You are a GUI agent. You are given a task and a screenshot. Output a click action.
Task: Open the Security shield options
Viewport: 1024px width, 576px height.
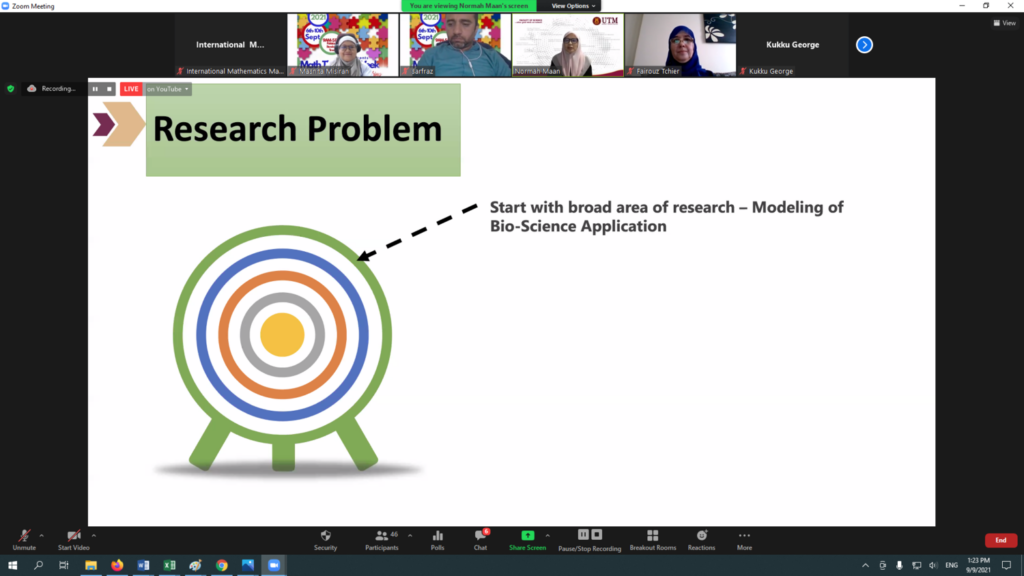[x=325, y=539]
